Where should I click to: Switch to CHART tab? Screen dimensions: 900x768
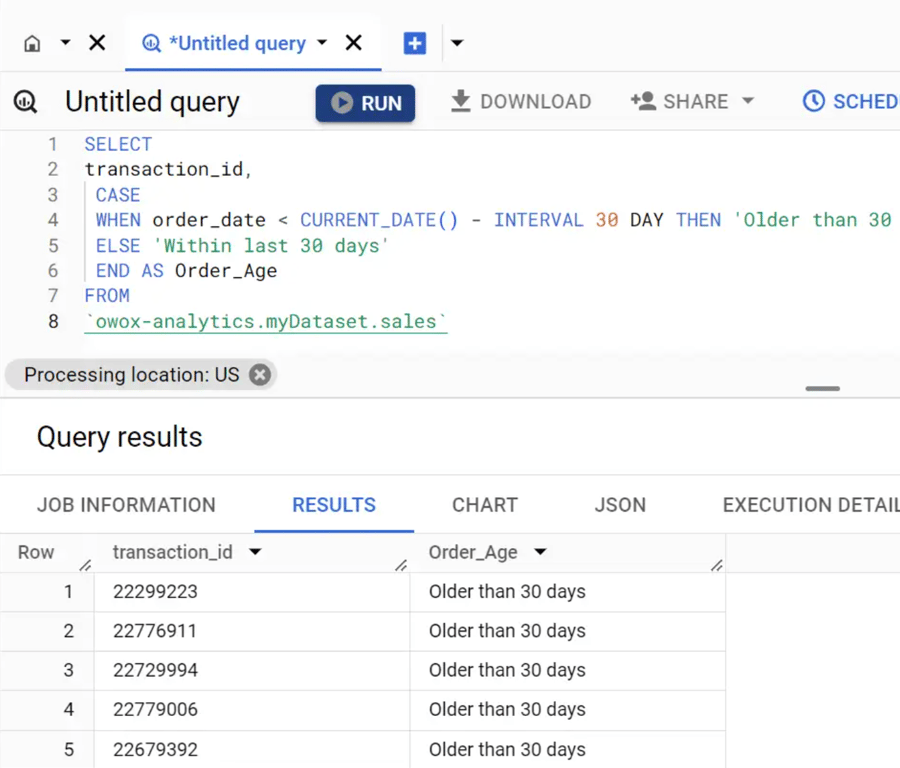tap(485, 505)
